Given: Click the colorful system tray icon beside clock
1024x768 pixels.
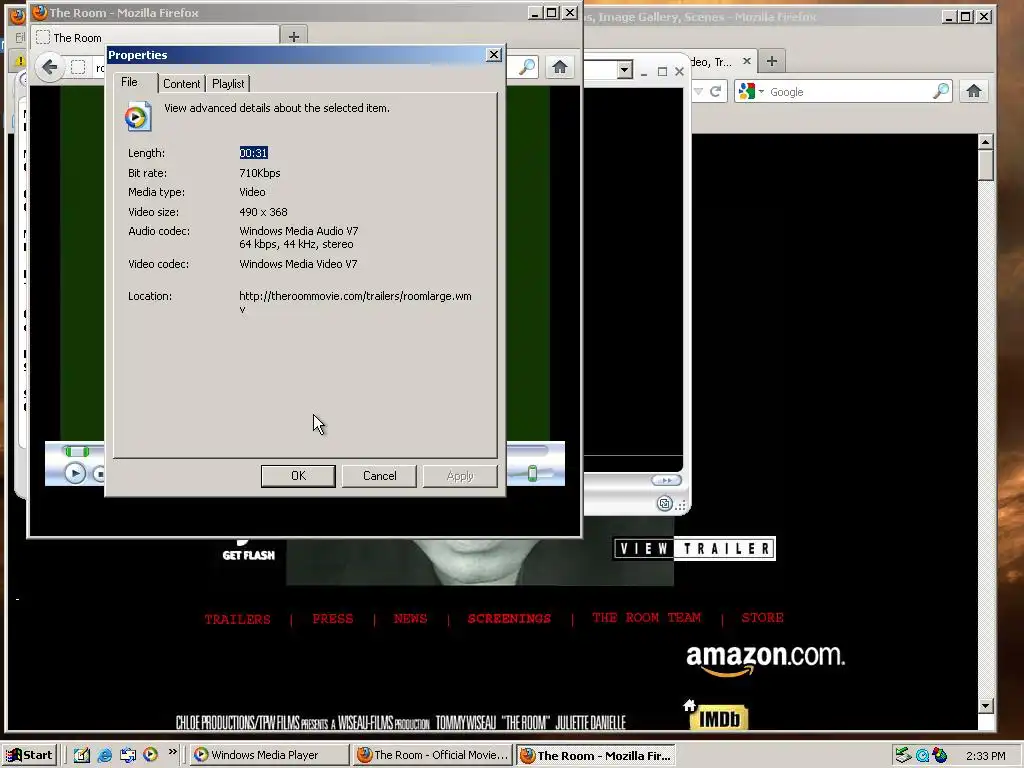Looking at the screenshot, I should point(940,756).
